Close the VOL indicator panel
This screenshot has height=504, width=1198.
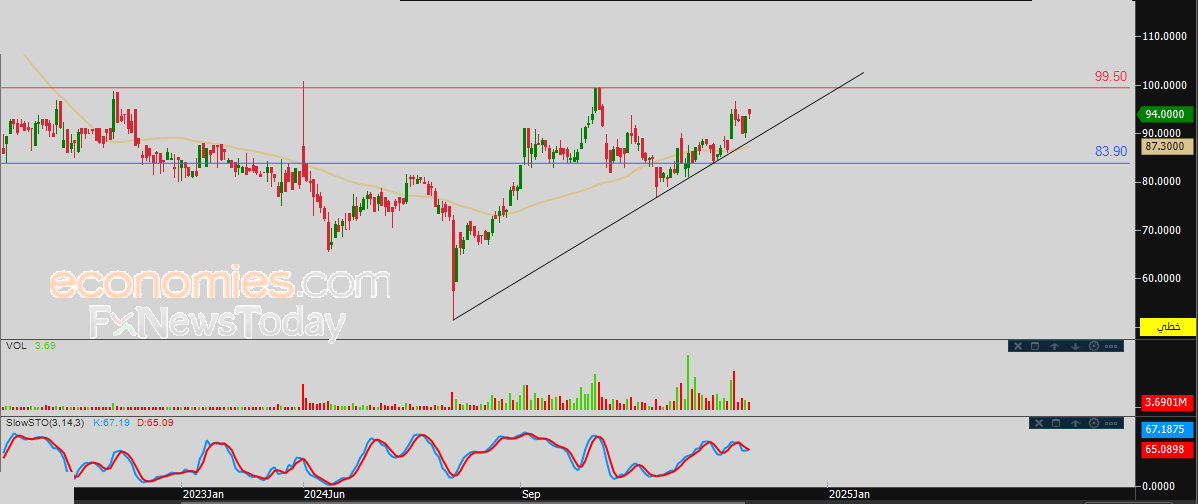point(1018,346)
